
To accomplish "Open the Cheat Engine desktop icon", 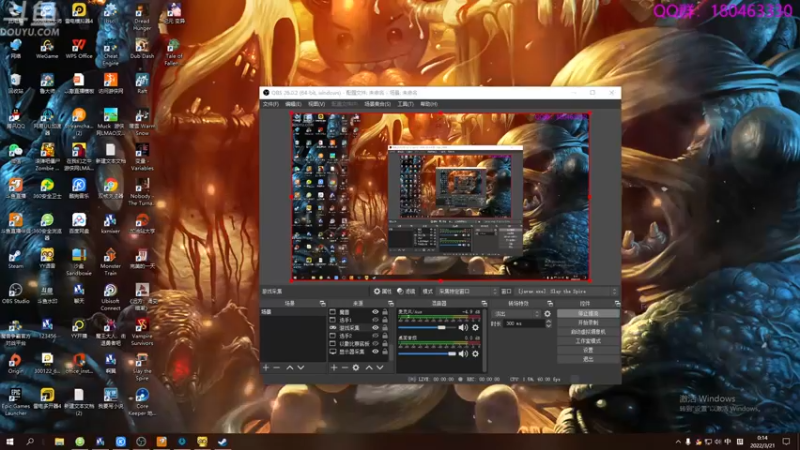I will pyautogui.click(x=110, y=52).
